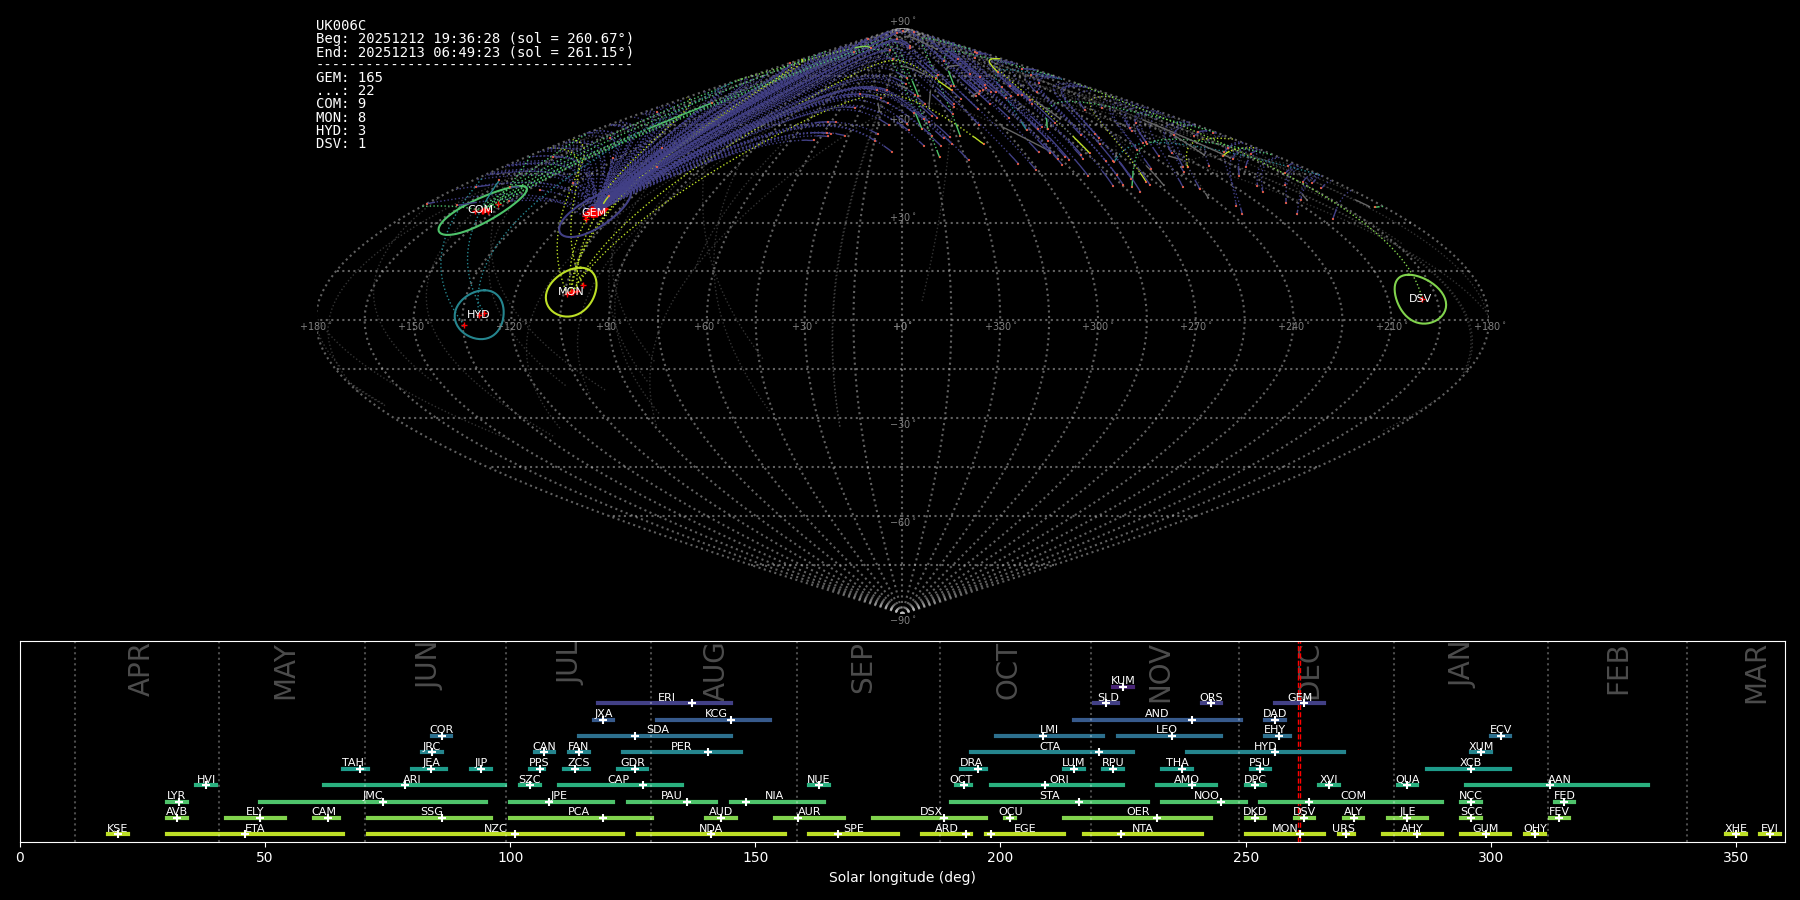Click the XHE shower label
The width and height of the screenshot is (1800, 900).
point(1735,829)
